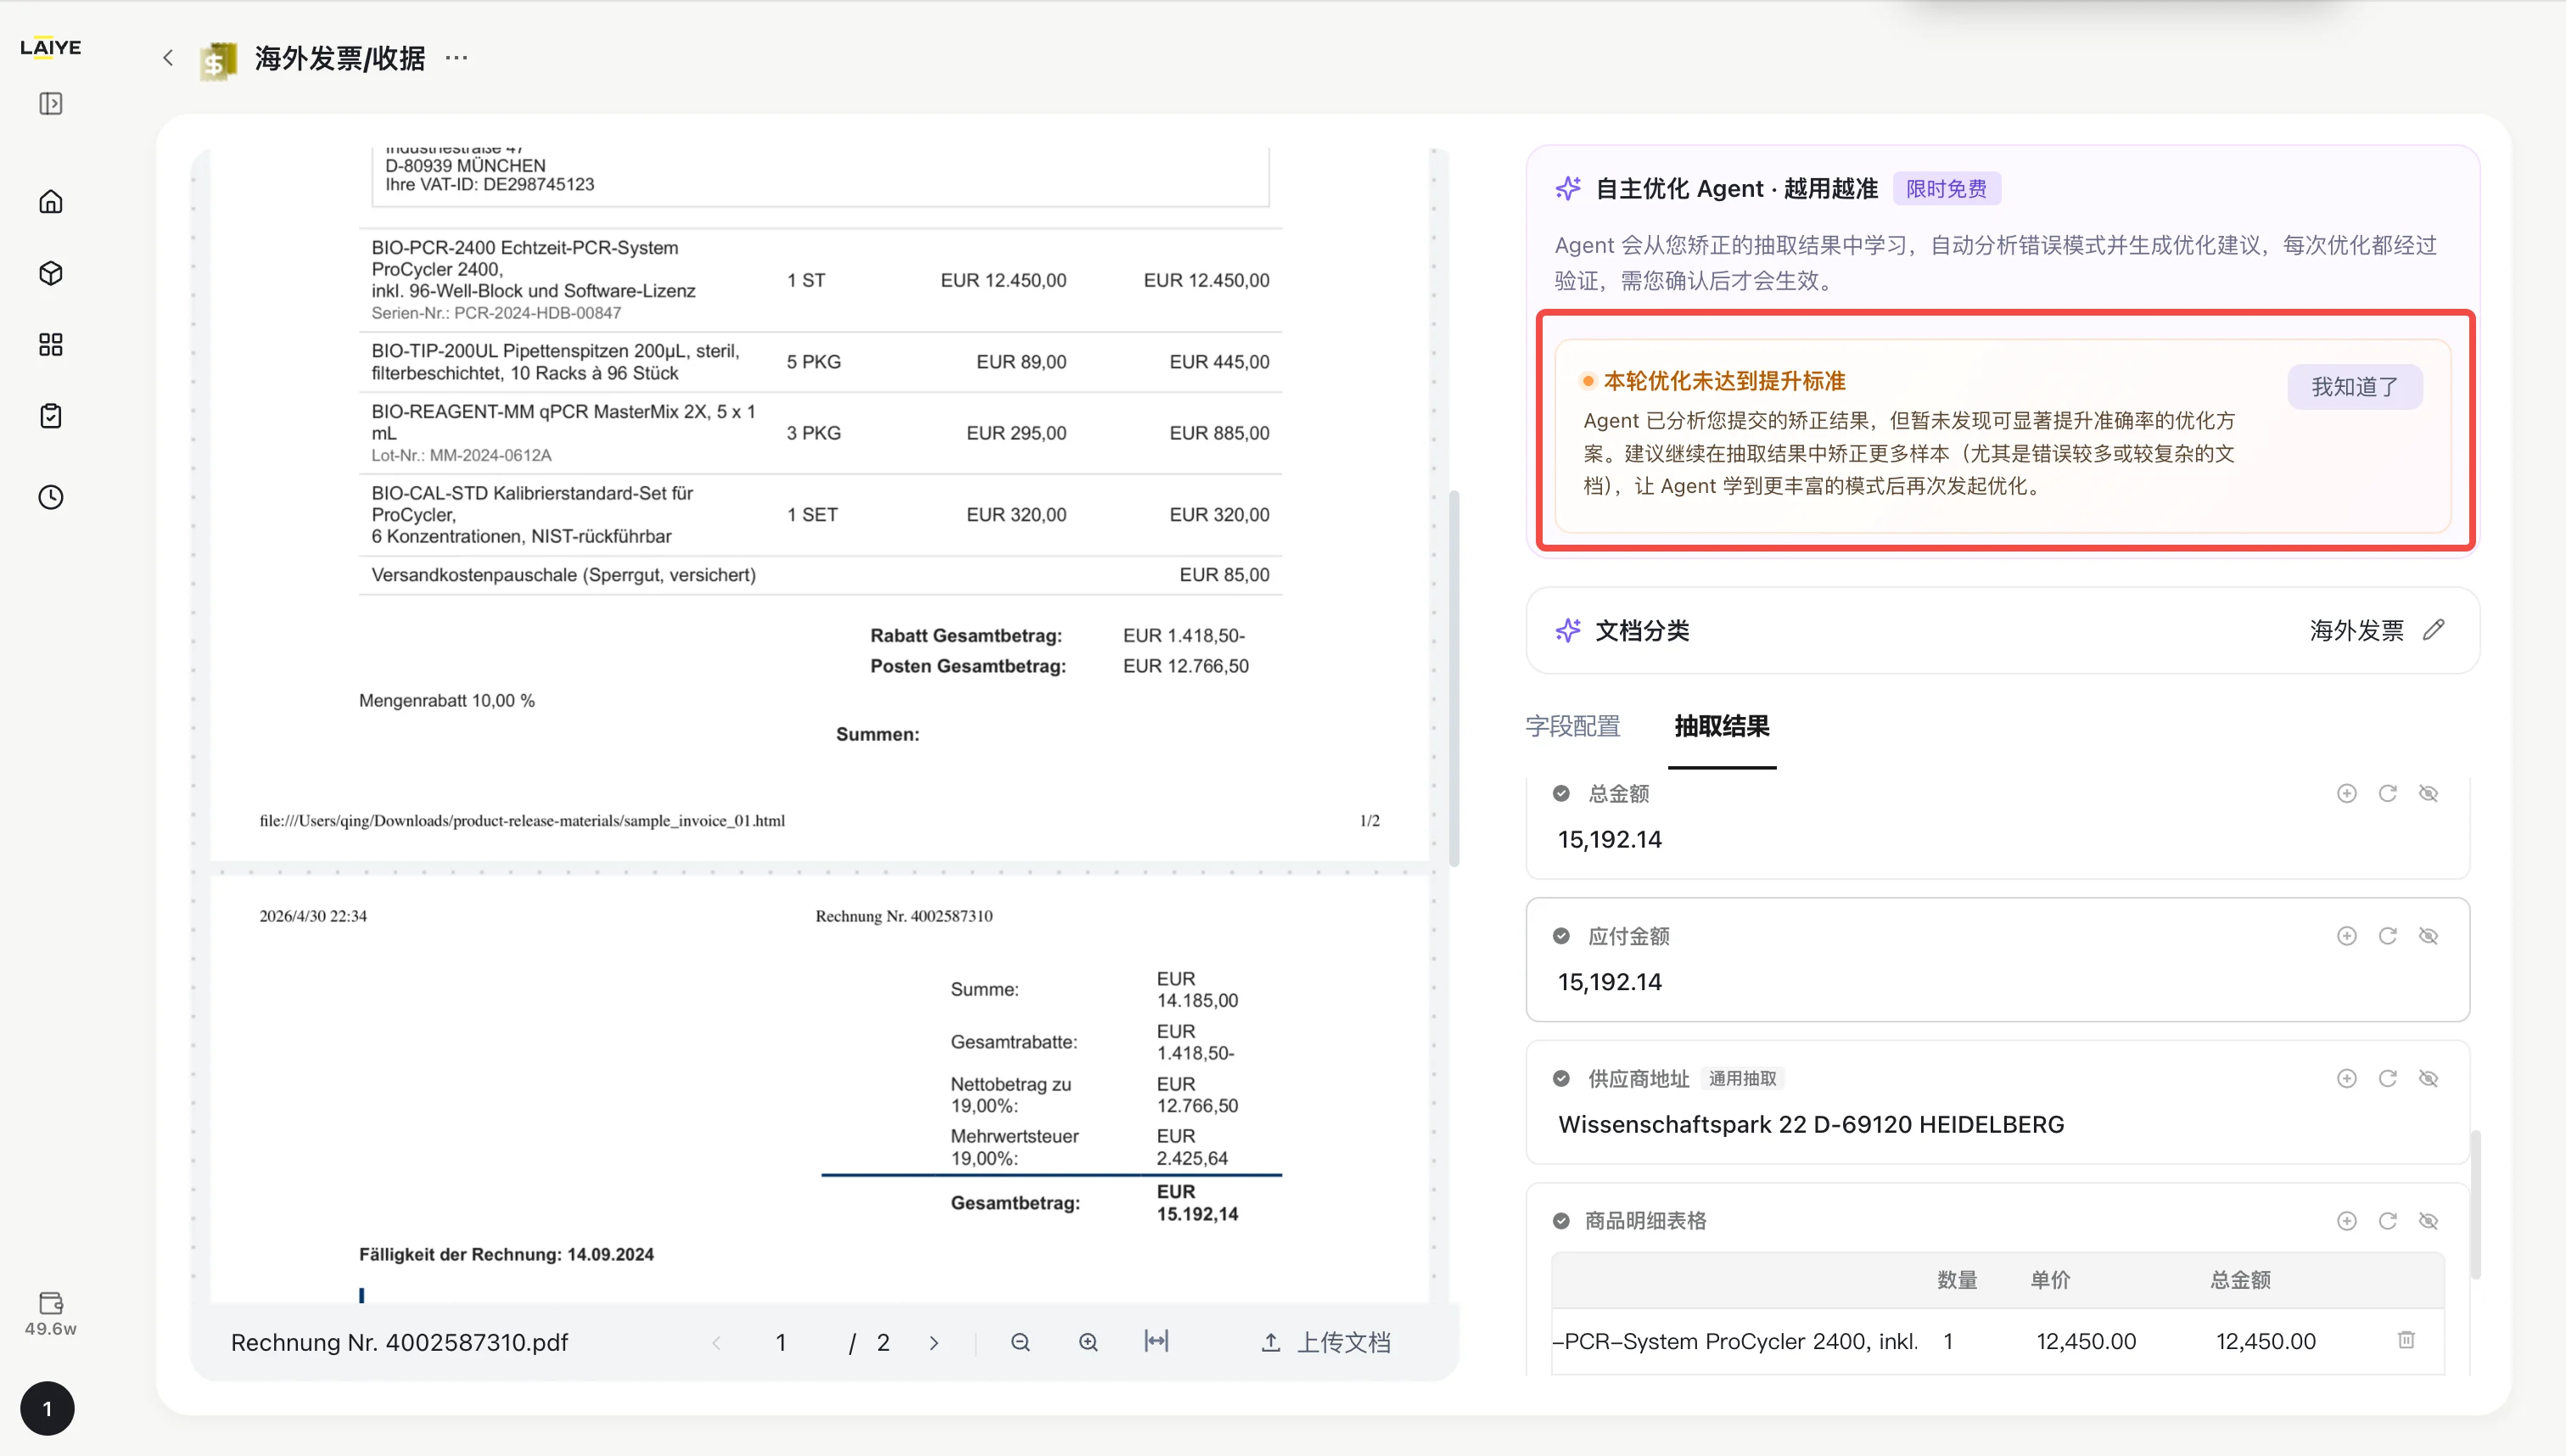
Task: Click the 总金额 table column header
Action: click(x=2240, y=1280)
